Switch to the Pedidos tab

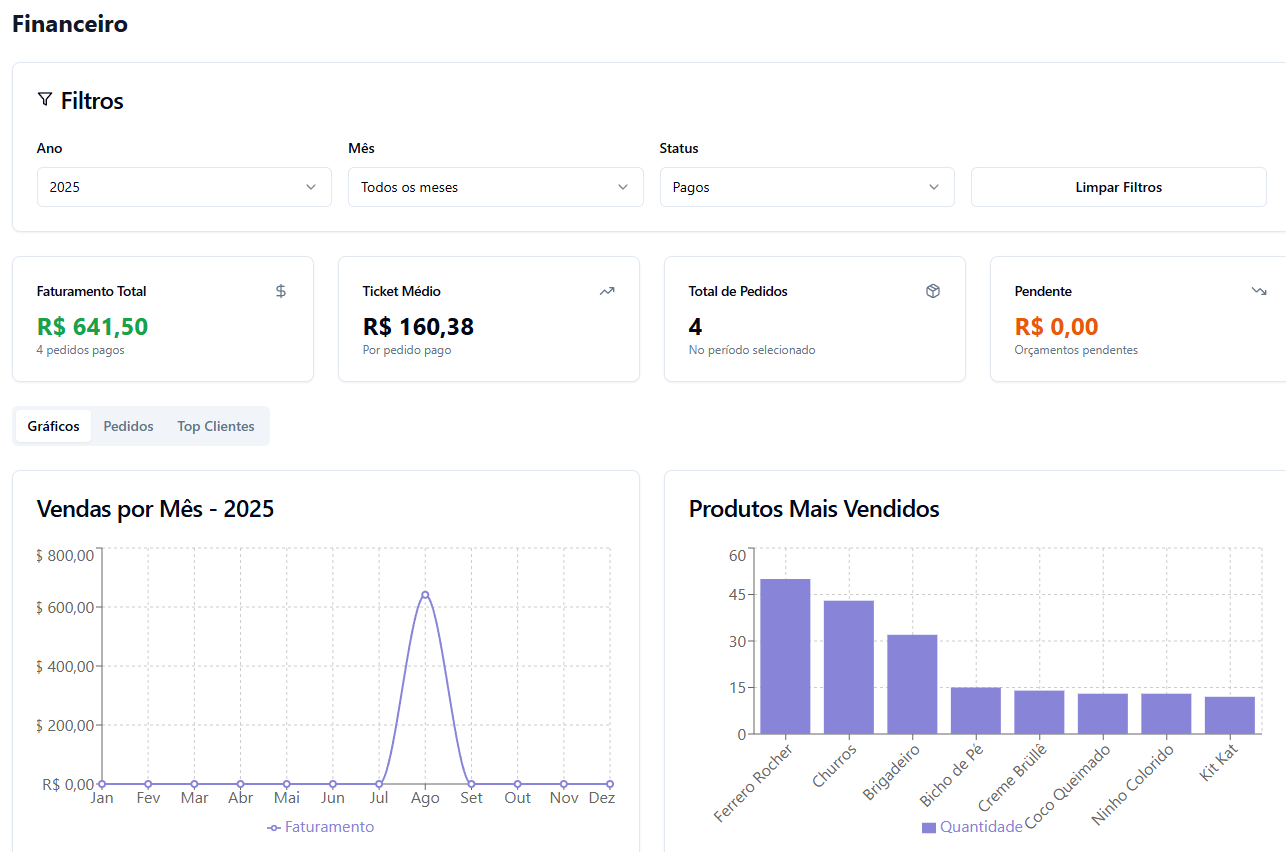pos(128,426)
